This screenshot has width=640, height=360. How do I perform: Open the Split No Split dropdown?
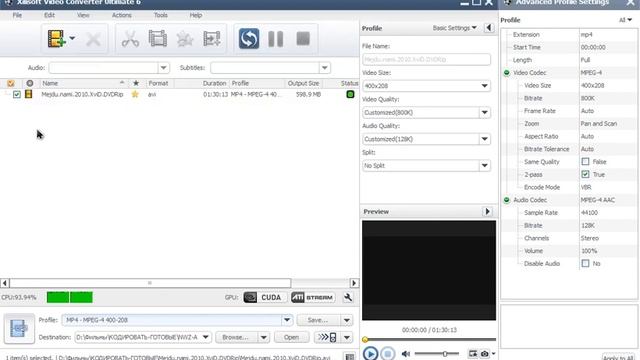pos(484,166)
